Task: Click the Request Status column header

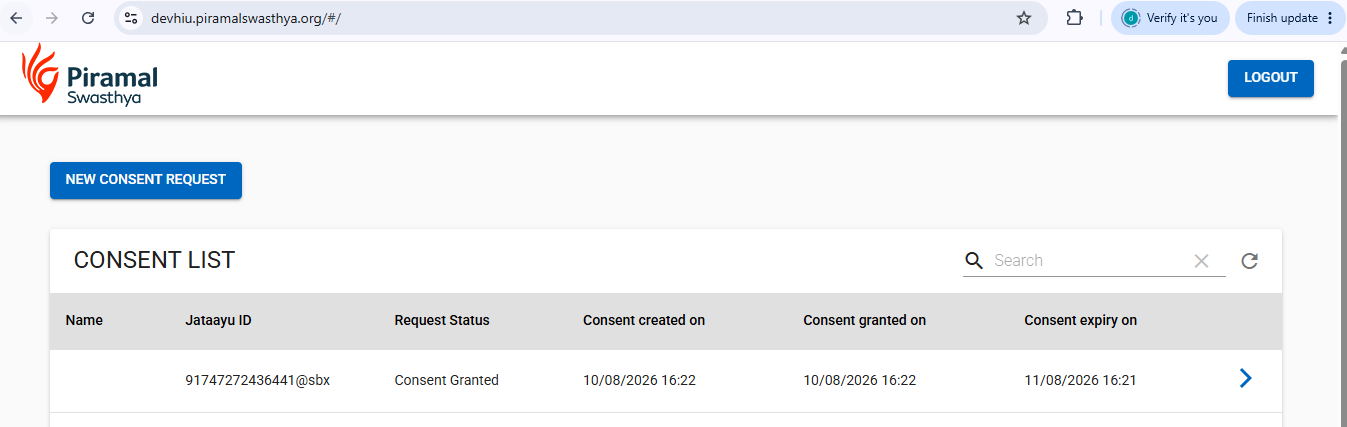Action: [x=442, y=321]
